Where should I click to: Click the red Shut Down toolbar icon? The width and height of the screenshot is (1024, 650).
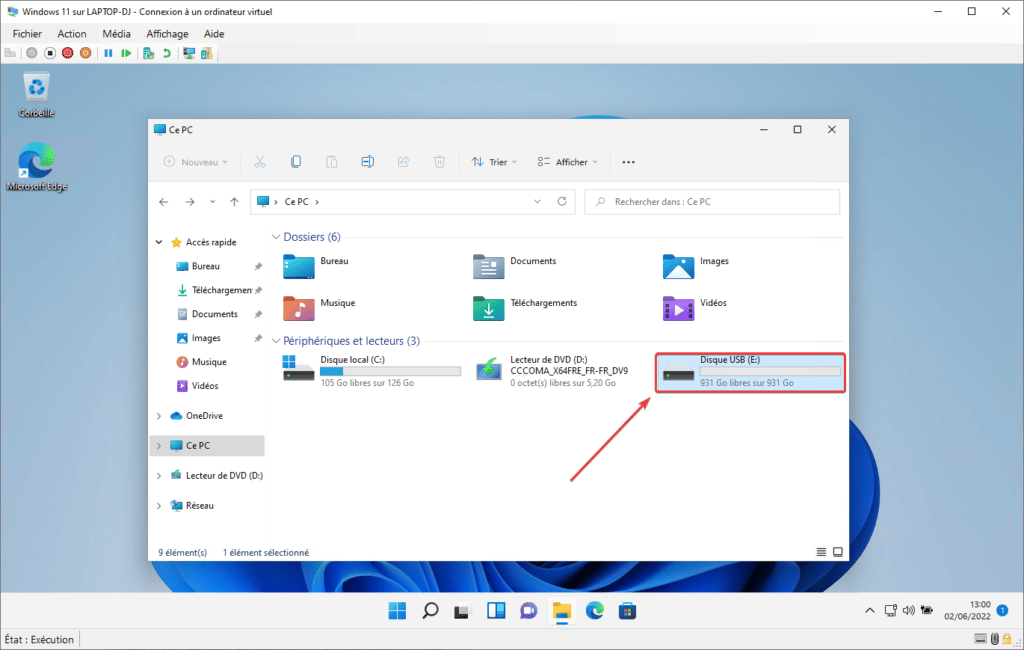click(68, 53)
